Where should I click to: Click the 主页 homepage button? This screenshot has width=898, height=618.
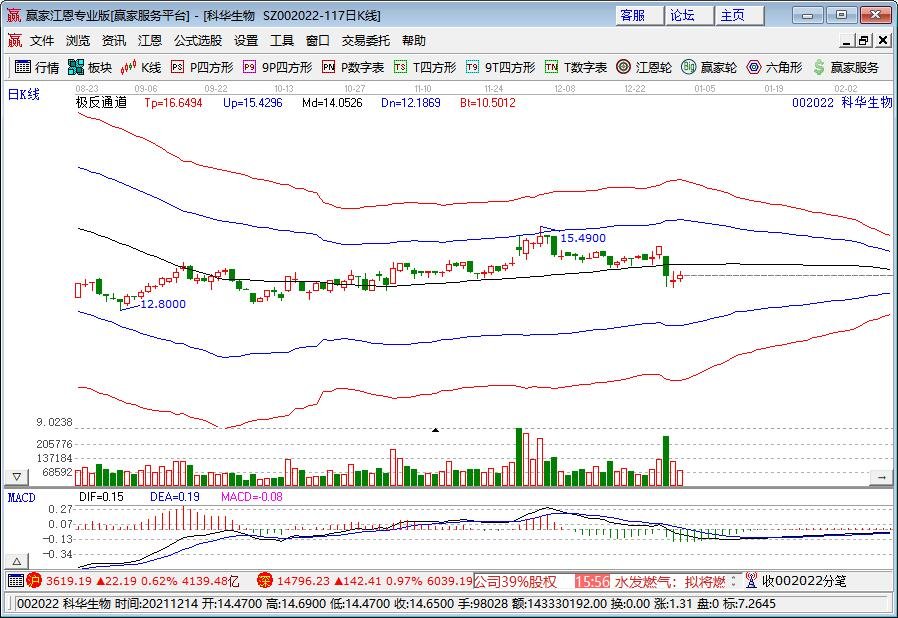(x=740, y=15)
